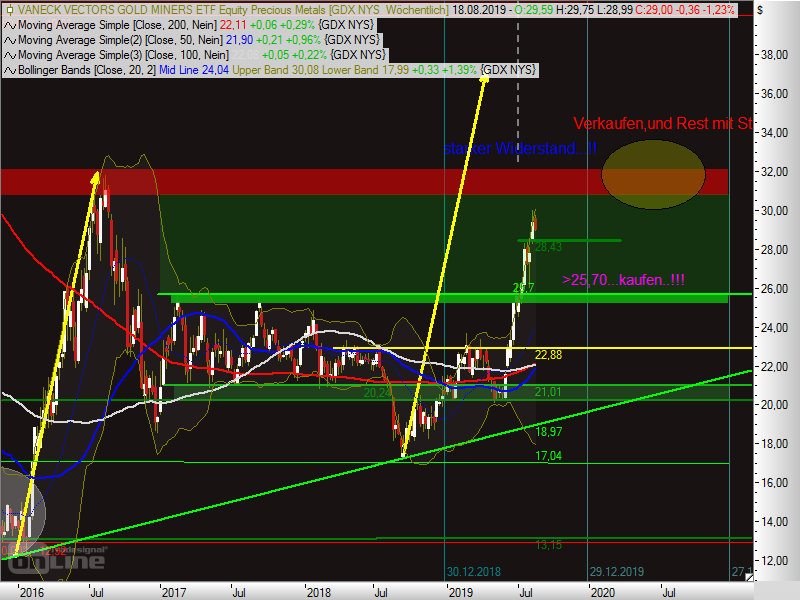
Task: Click the Moving Average Simple(3) 100 indicator icon
Action: pyautogui.click(x=10, y=55)
